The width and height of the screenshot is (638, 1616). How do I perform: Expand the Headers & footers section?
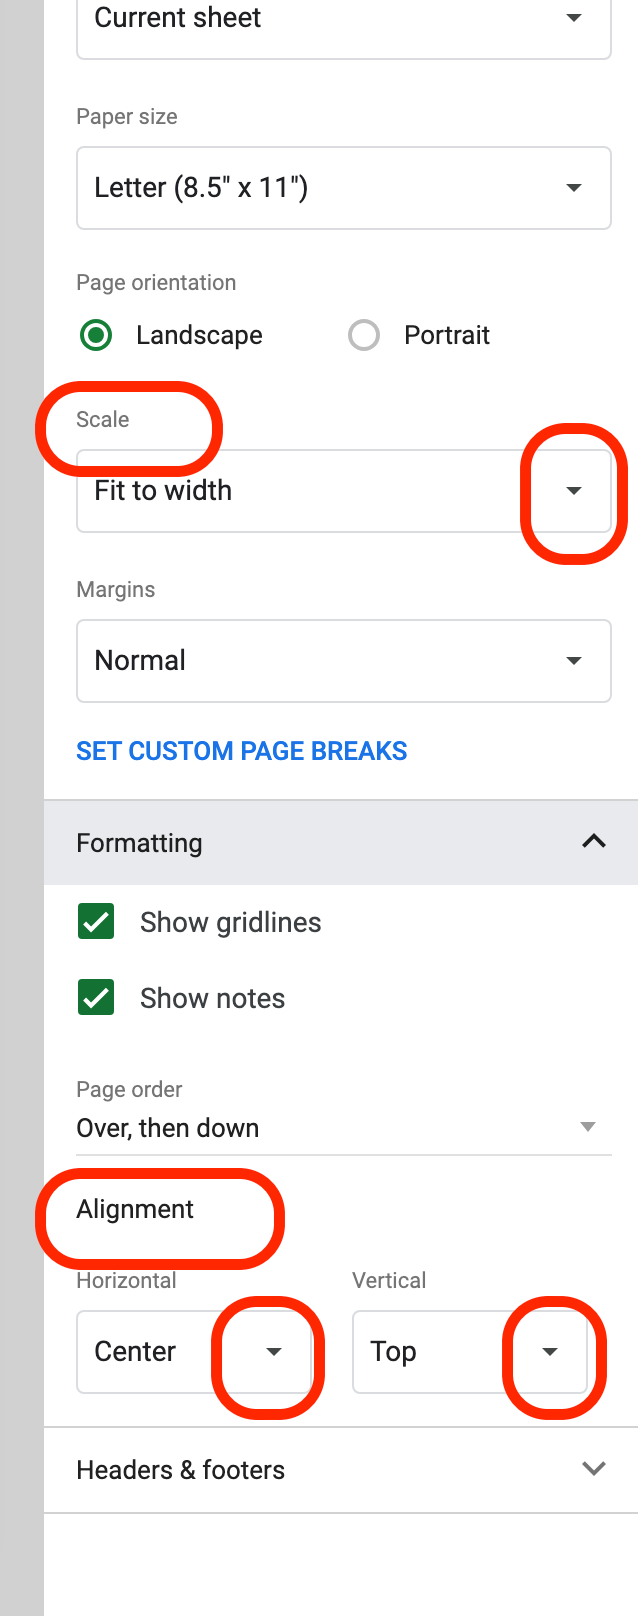[340, 1469]
